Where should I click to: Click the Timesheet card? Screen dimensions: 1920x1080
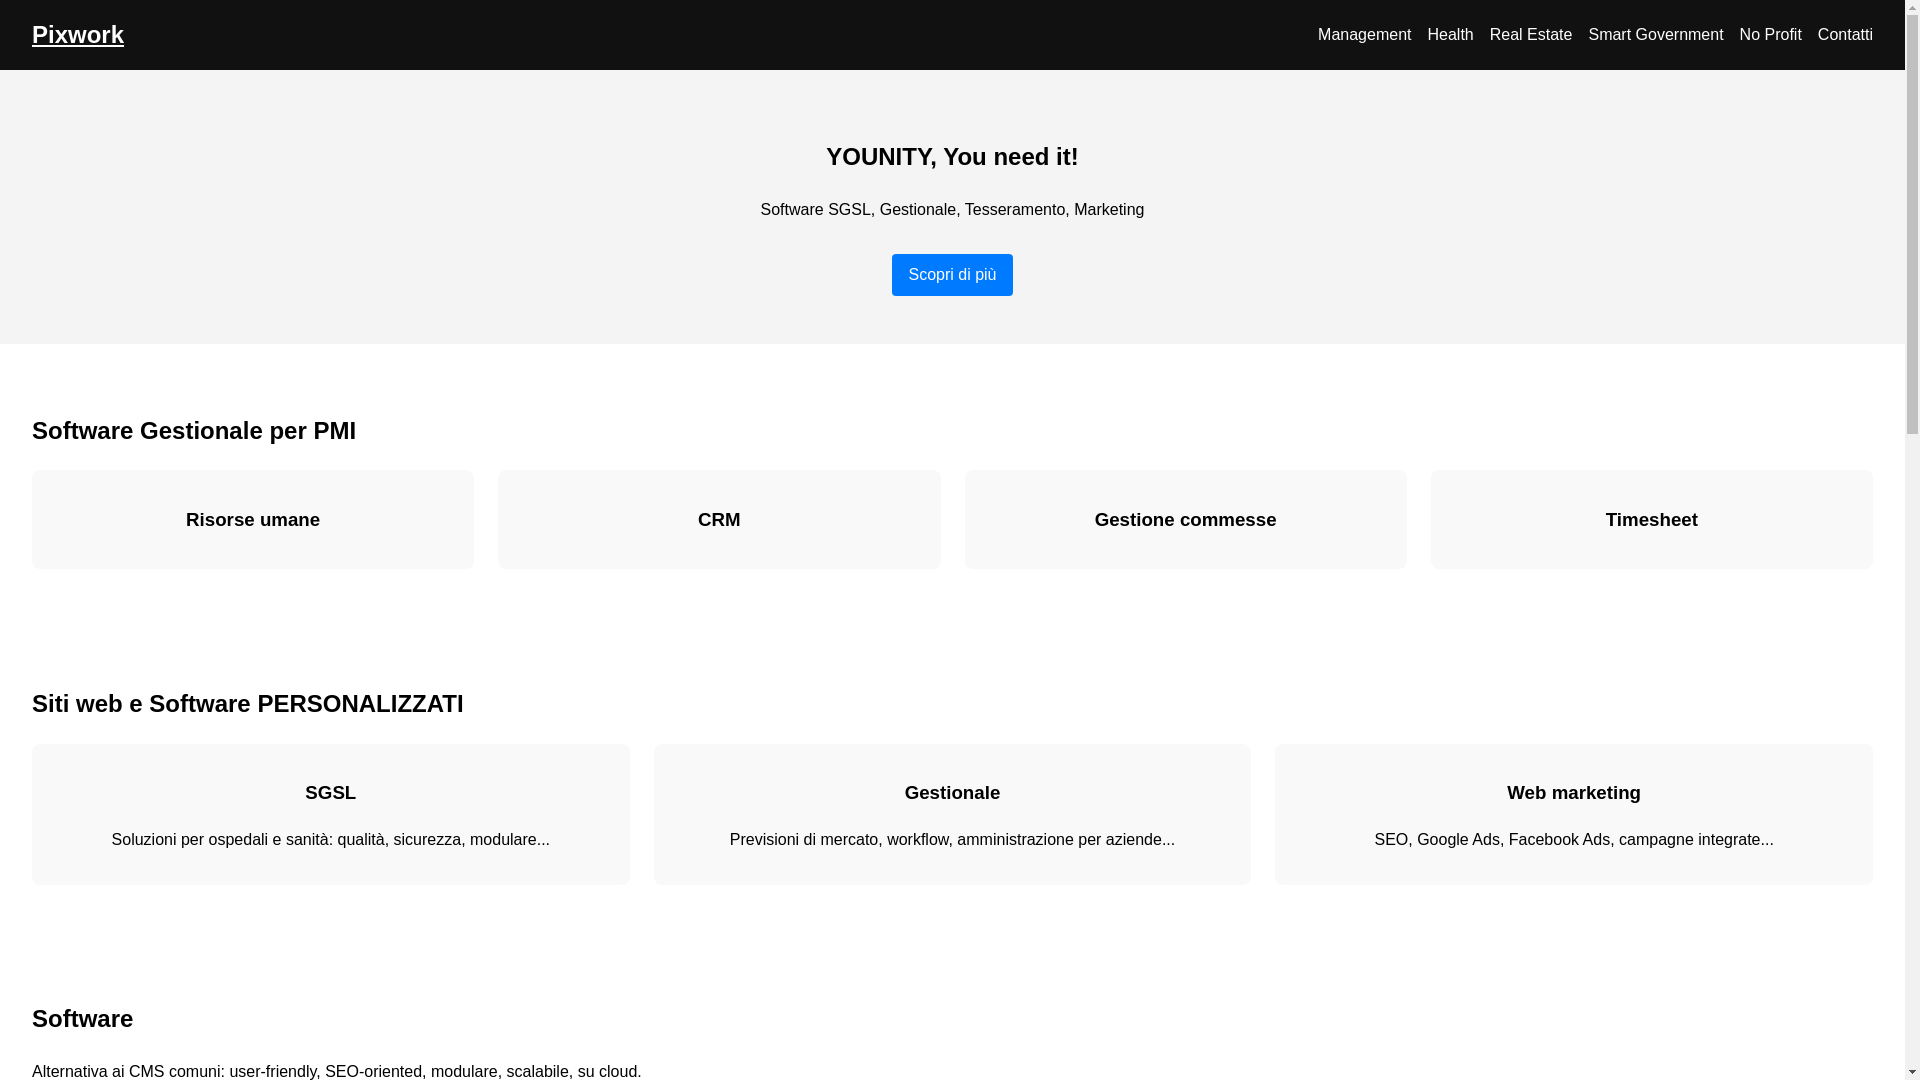1651,520
